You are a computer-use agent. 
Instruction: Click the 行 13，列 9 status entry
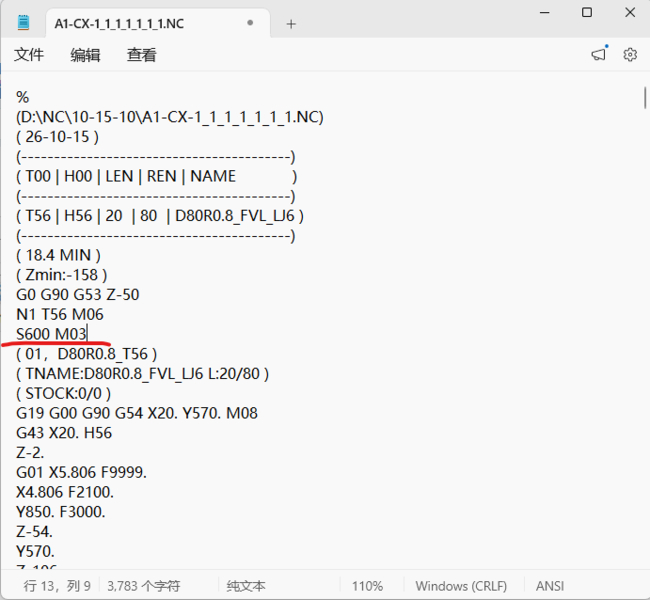pyautogui.click(x=57, y=586)
